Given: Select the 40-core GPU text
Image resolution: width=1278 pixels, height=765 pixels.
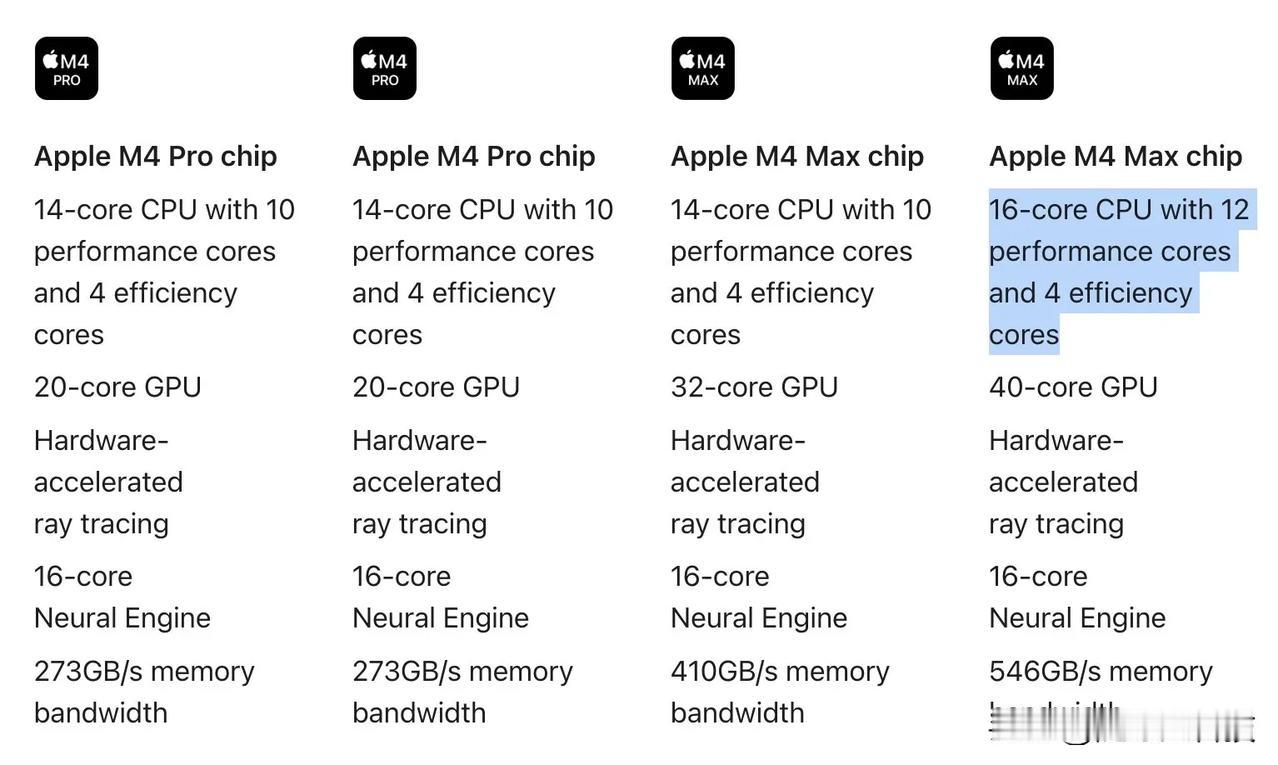Looking at the screenshot, I should point(1072,387).
